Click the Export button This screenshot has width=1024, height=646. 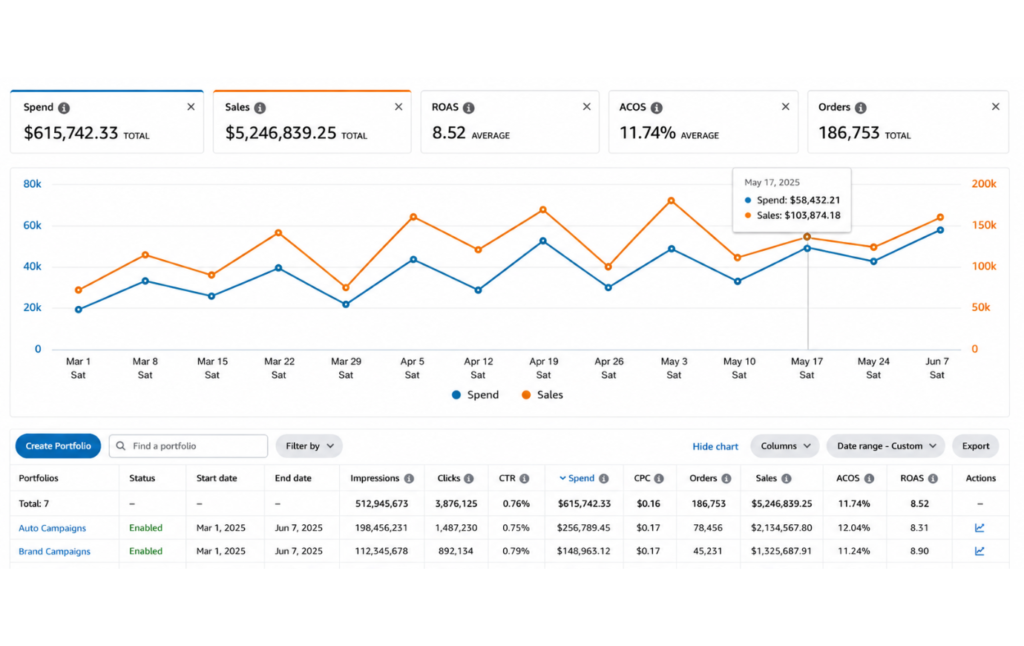[976, 446]
